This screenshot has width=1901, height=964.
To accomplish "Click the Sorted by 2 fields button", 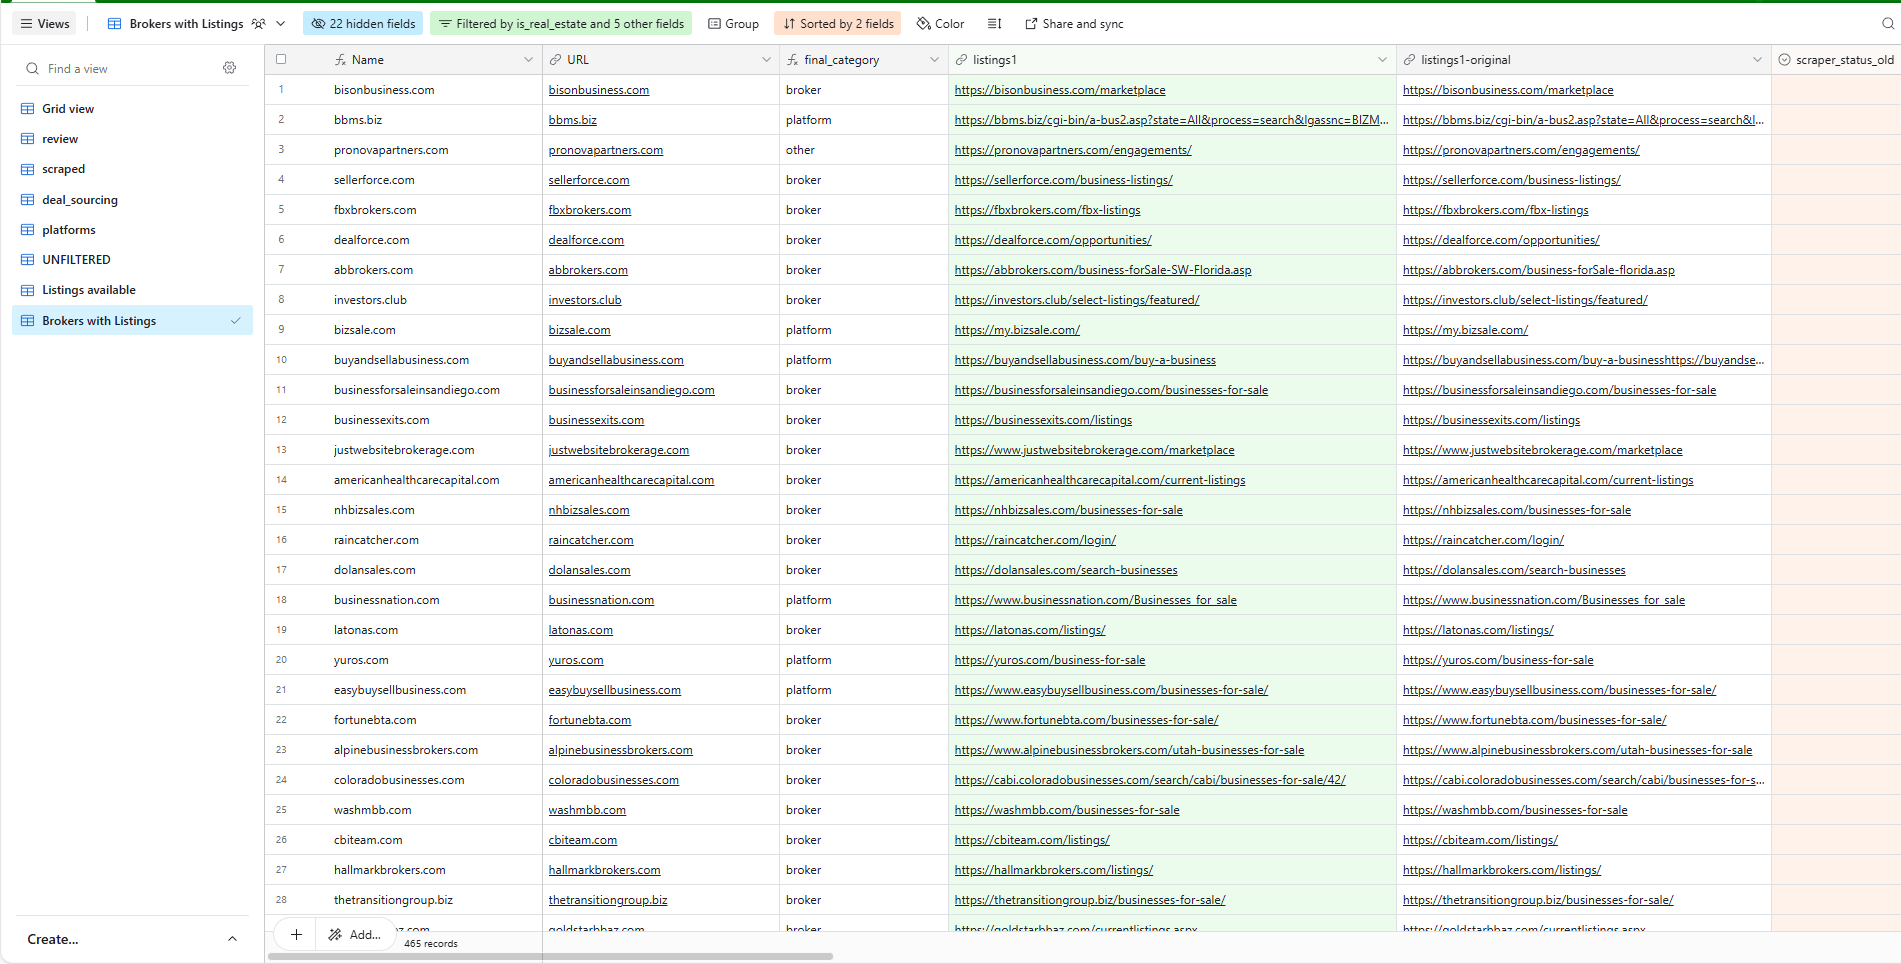I will point(838,24).
